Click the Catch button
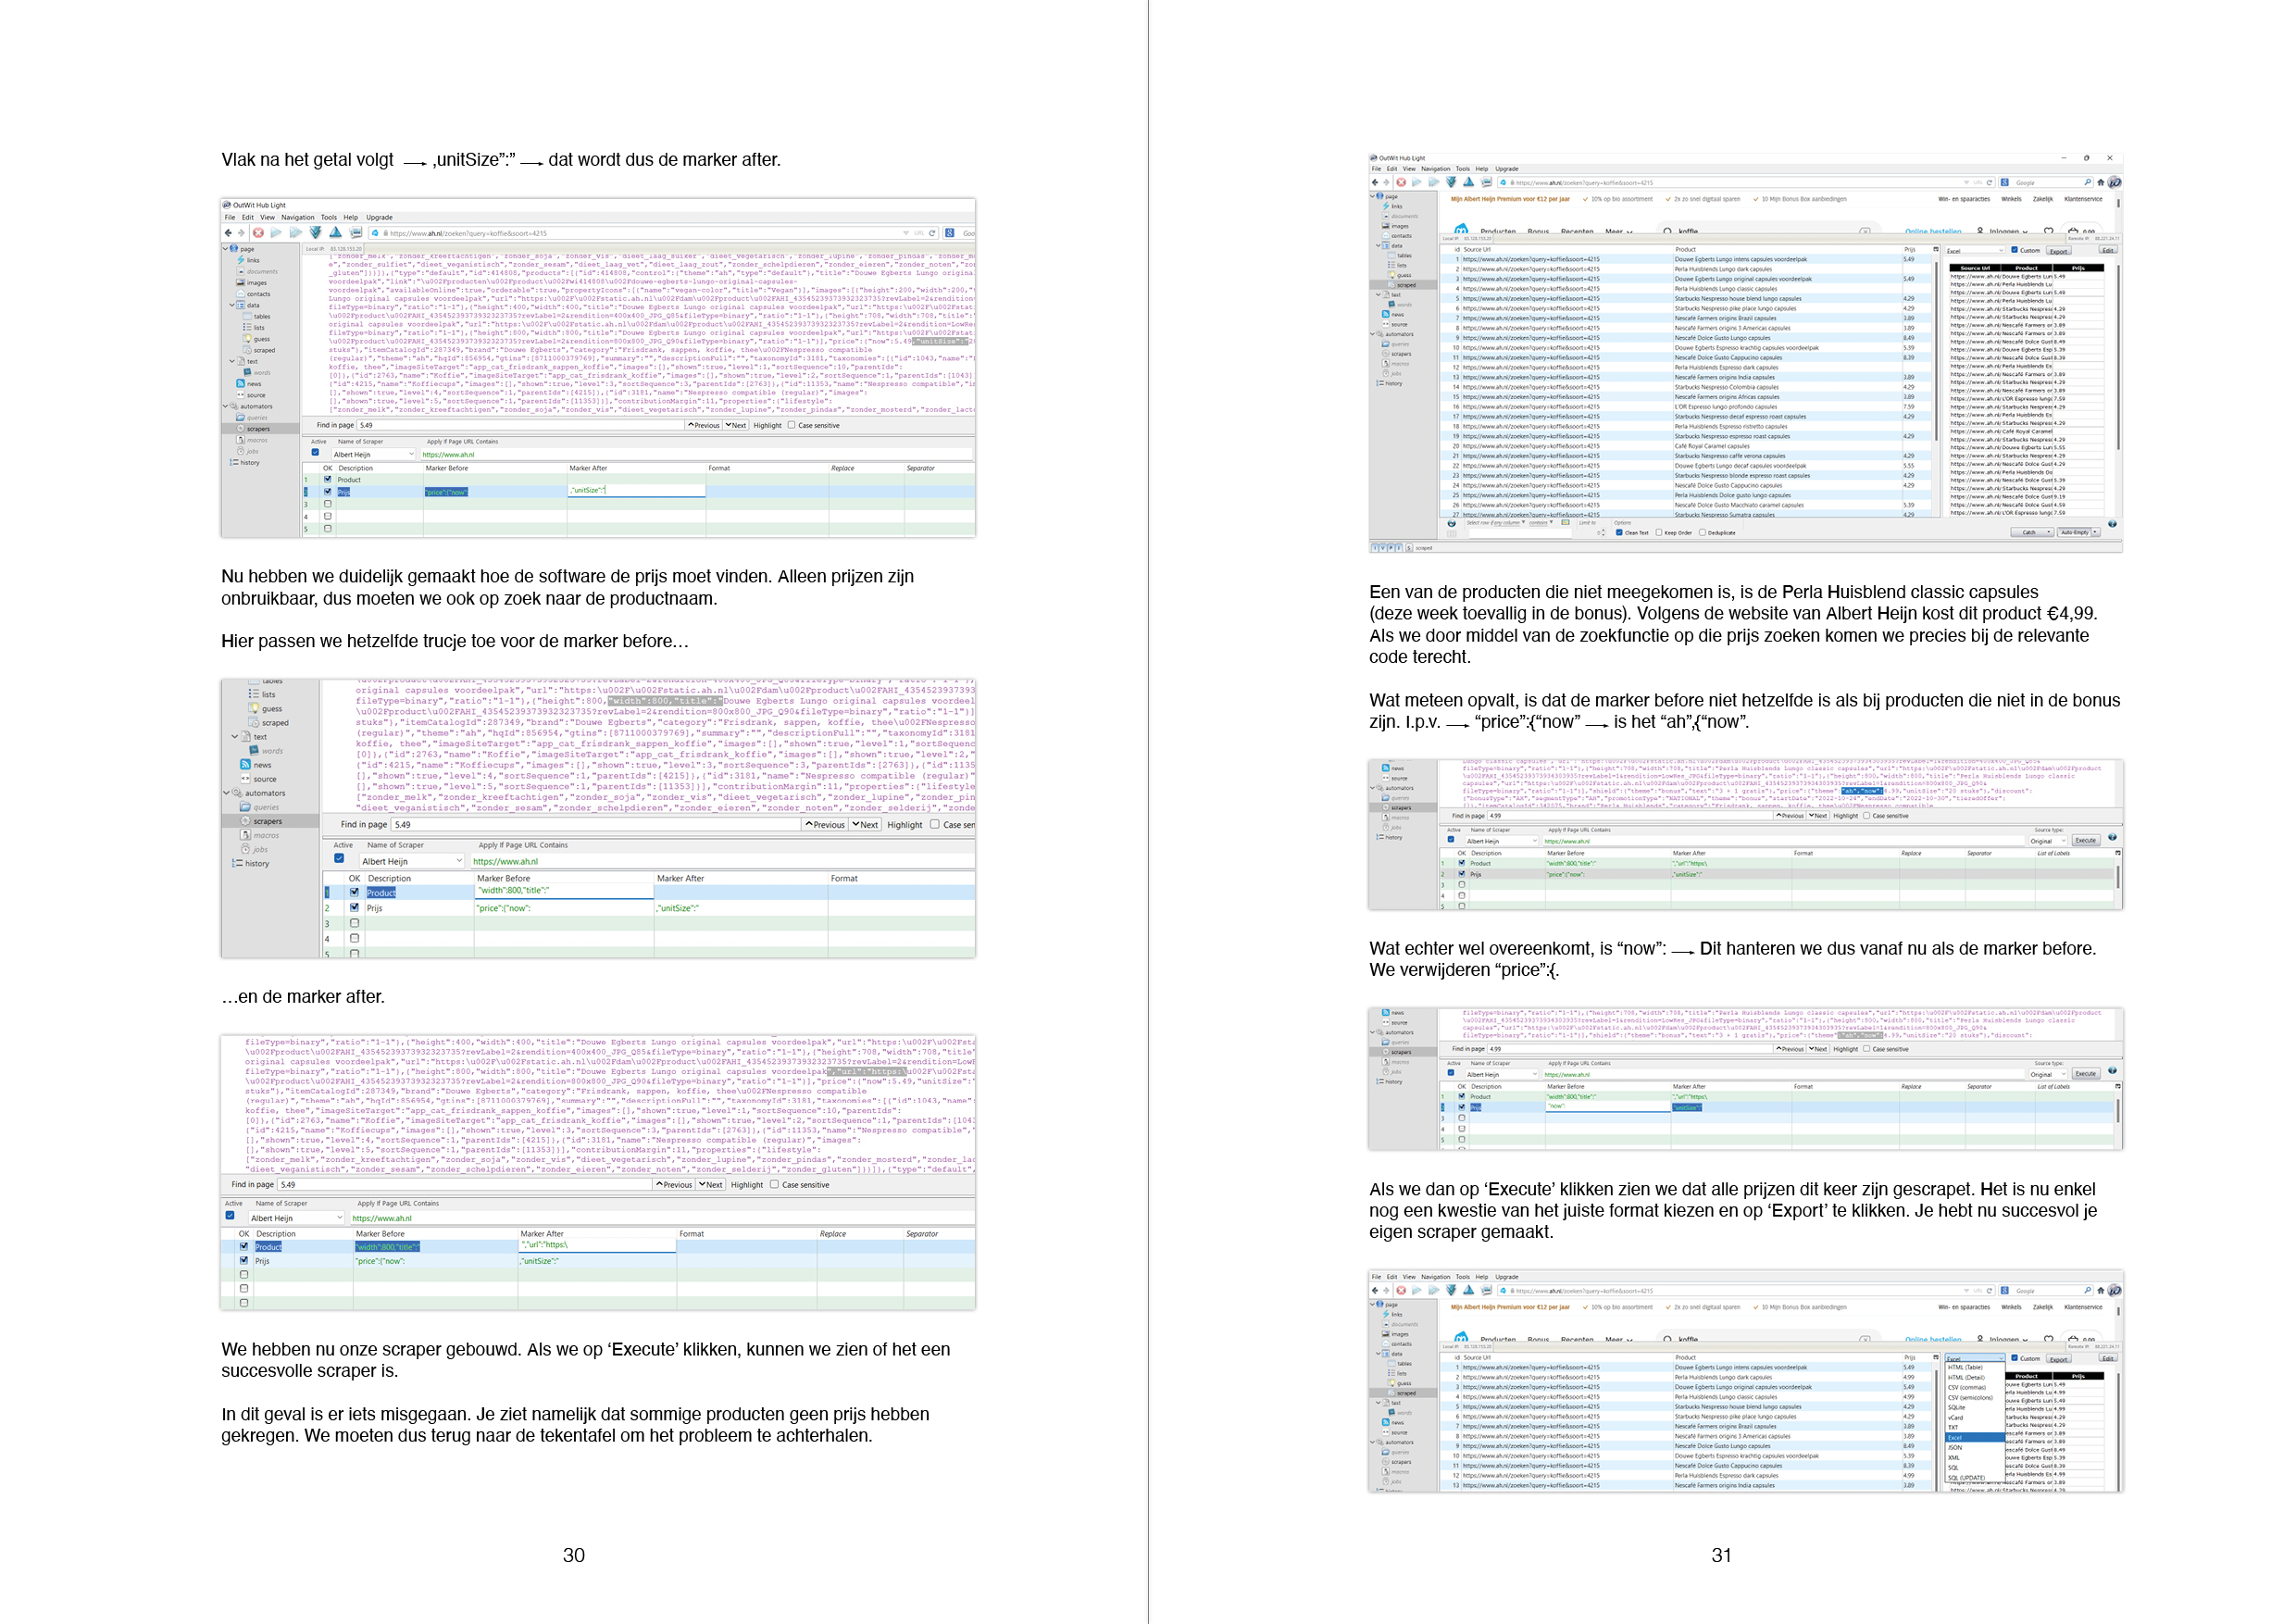 pos(2029,533)
